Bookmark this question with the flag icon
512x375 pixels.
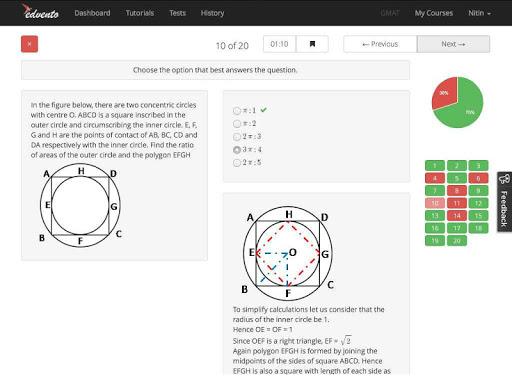pyautogui.click(x=312, y=44)
